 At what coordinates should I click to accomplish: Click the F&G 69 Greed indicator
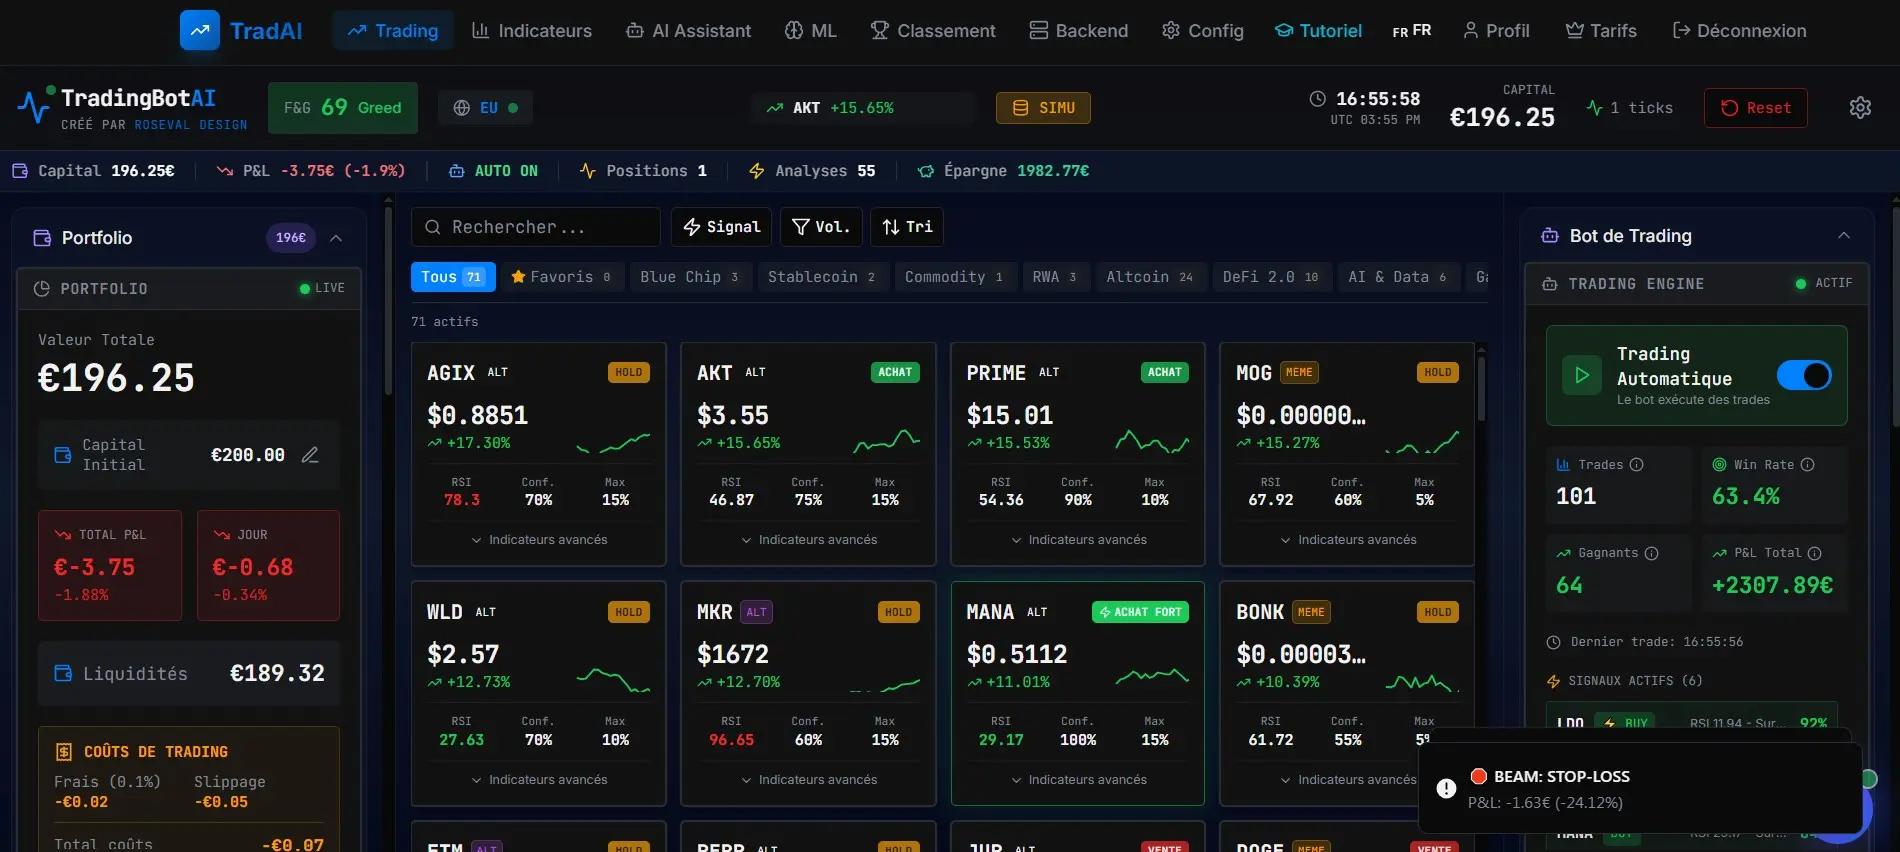[343, 108]
